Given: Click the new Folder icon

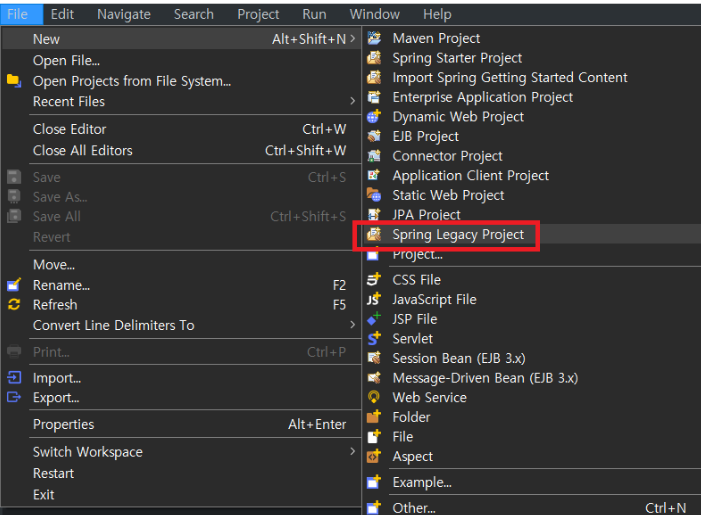Looking at the screenshot, I should pos(374,417).
